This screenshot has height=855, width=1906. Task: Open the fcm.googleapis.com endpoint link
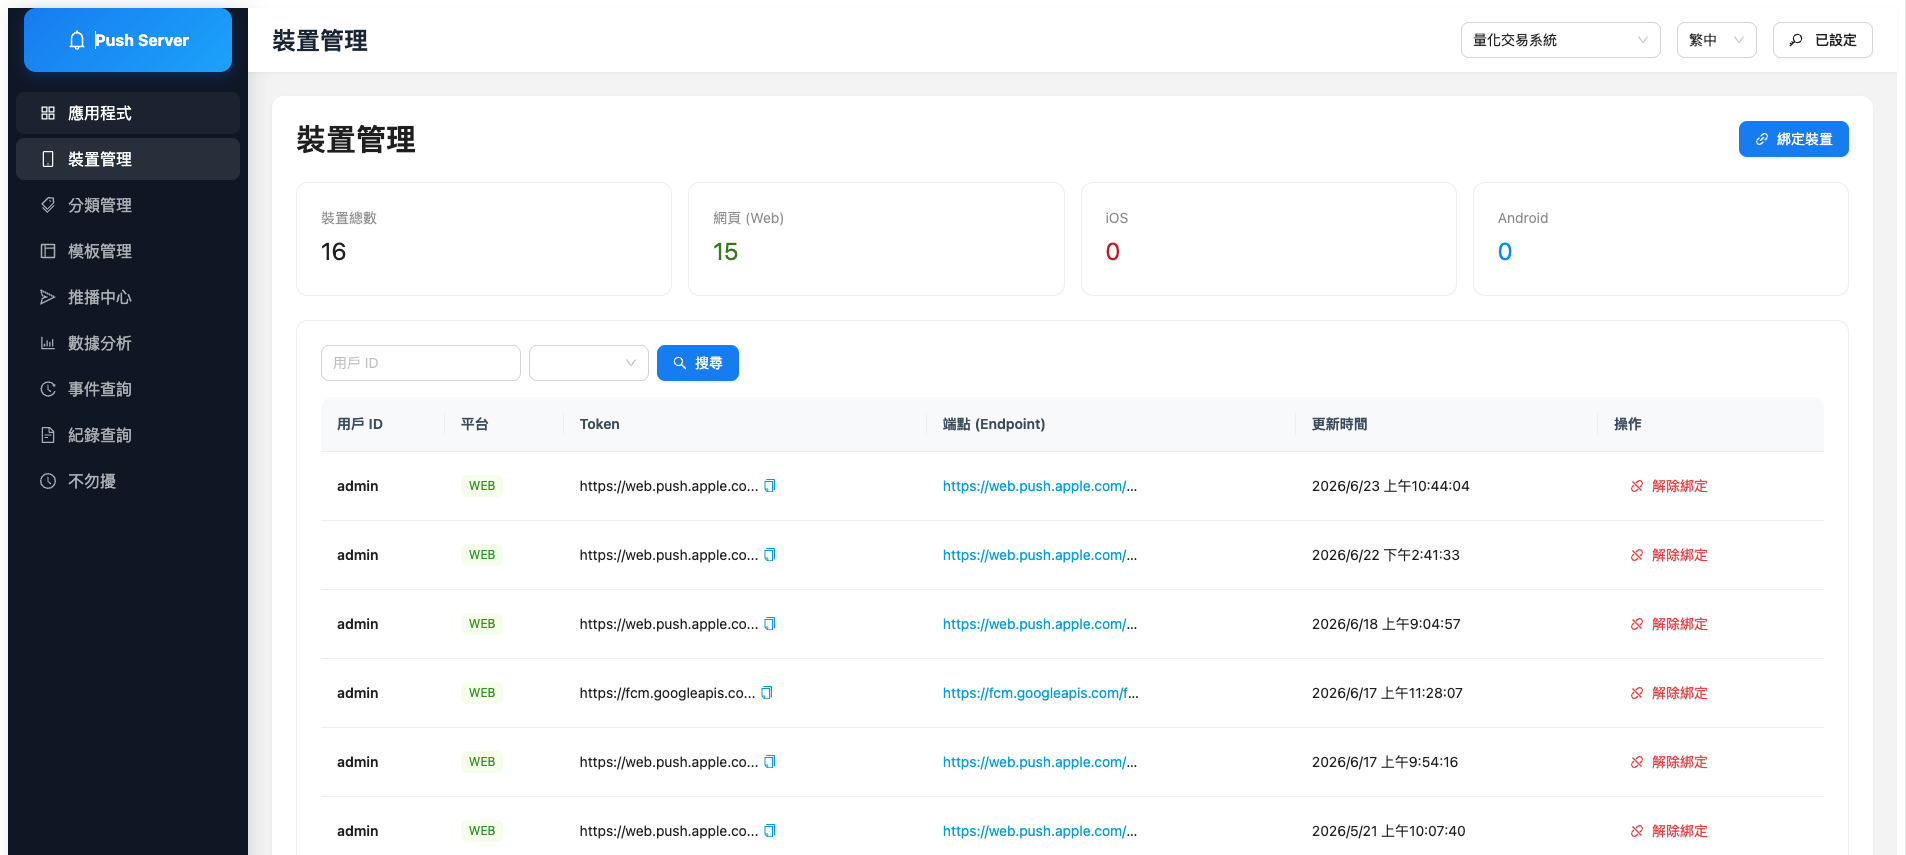tap(1040, 693)
